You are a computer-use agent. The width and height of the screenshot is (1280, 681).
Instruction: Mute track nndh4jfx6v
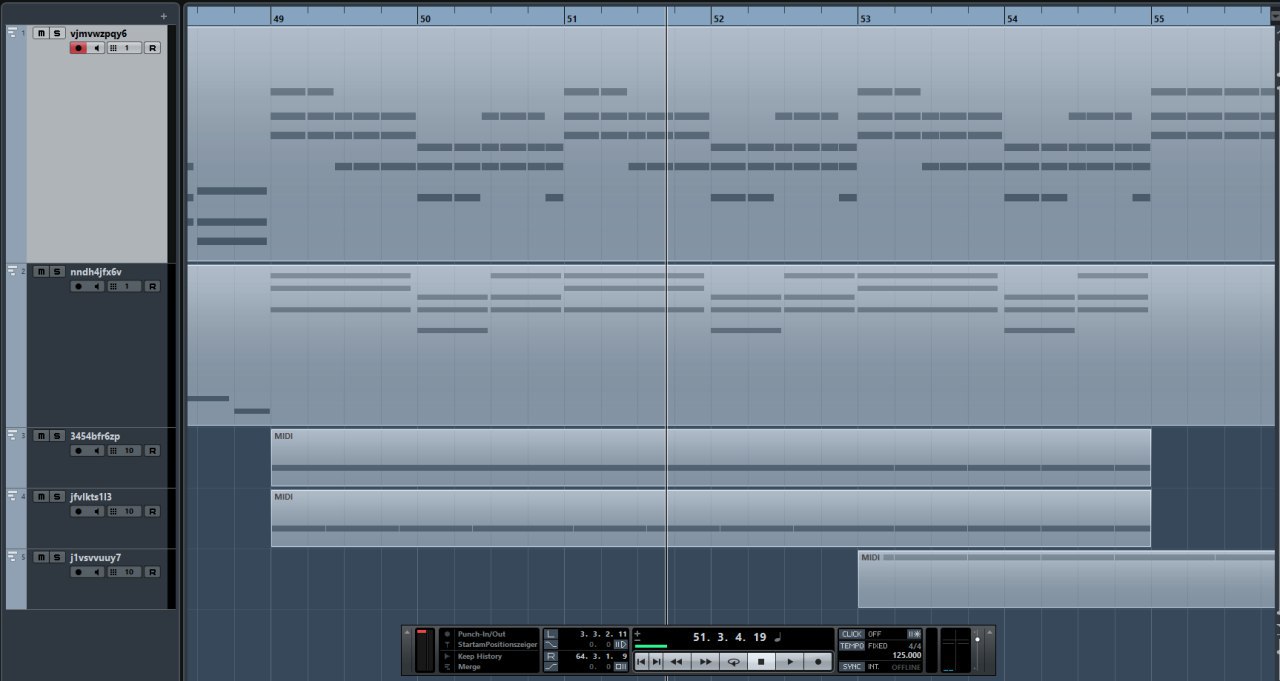(x=40, y=272)
